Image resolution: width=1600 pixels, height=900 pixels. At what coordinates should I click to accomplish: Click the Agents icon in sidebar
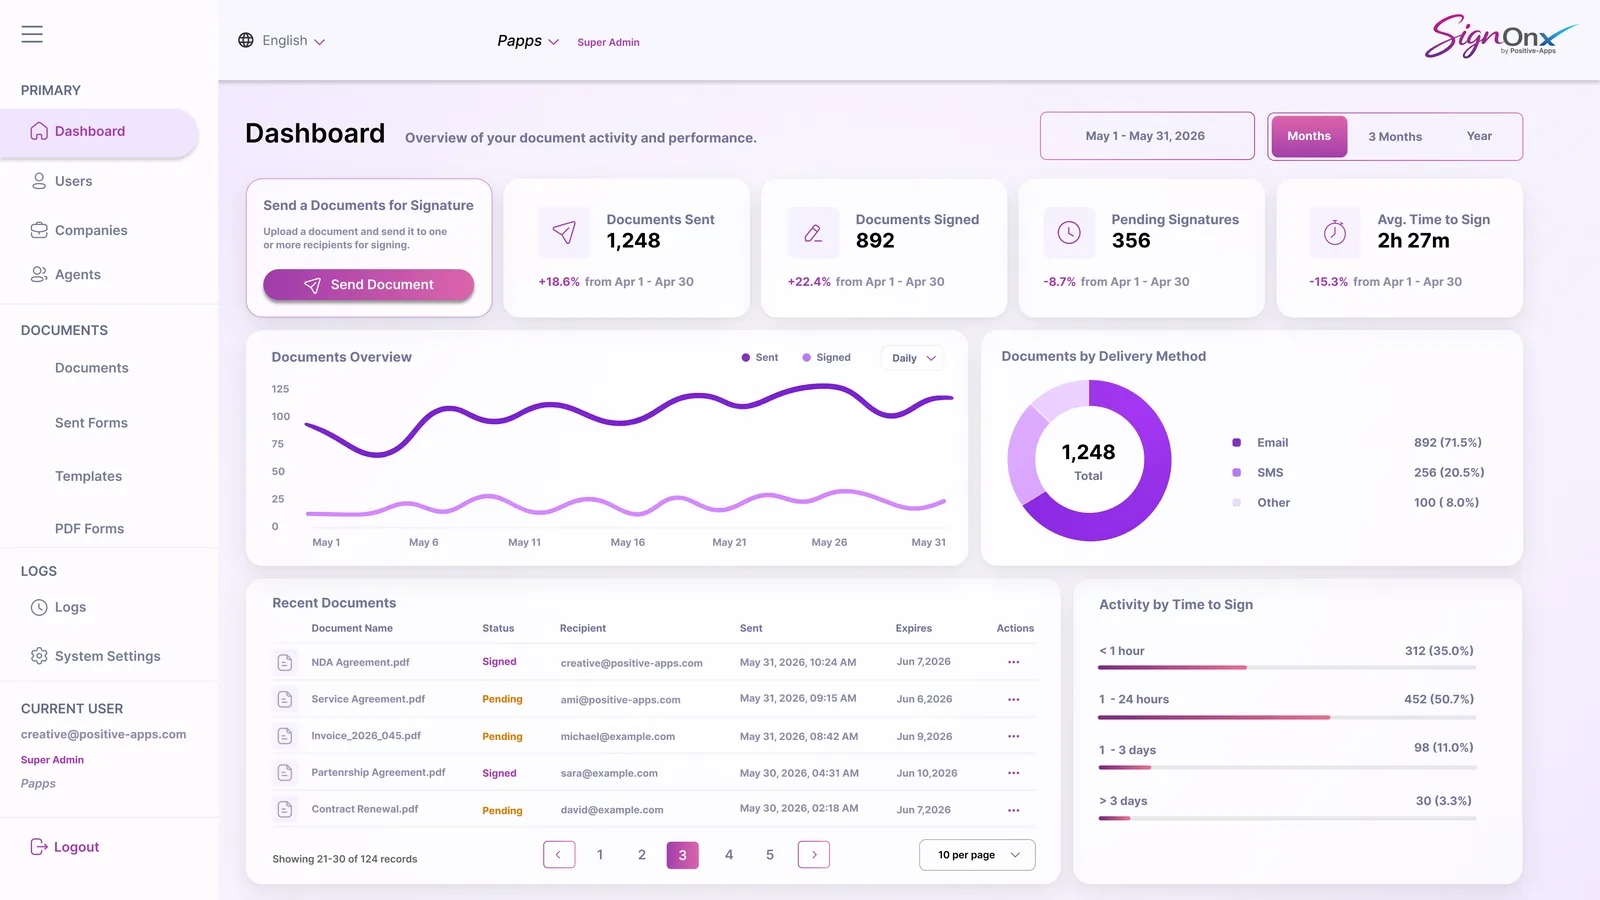tap(39, 274)
